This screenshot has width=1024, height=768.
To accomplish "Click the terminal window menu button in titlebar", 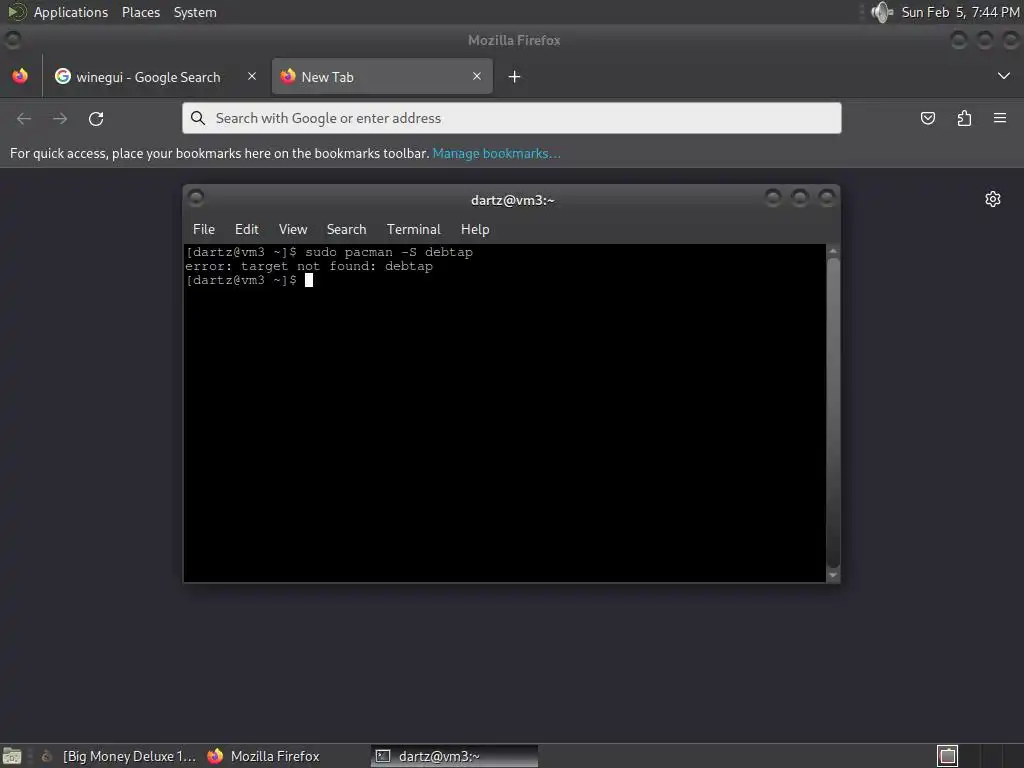I will (x=196, y=197).
